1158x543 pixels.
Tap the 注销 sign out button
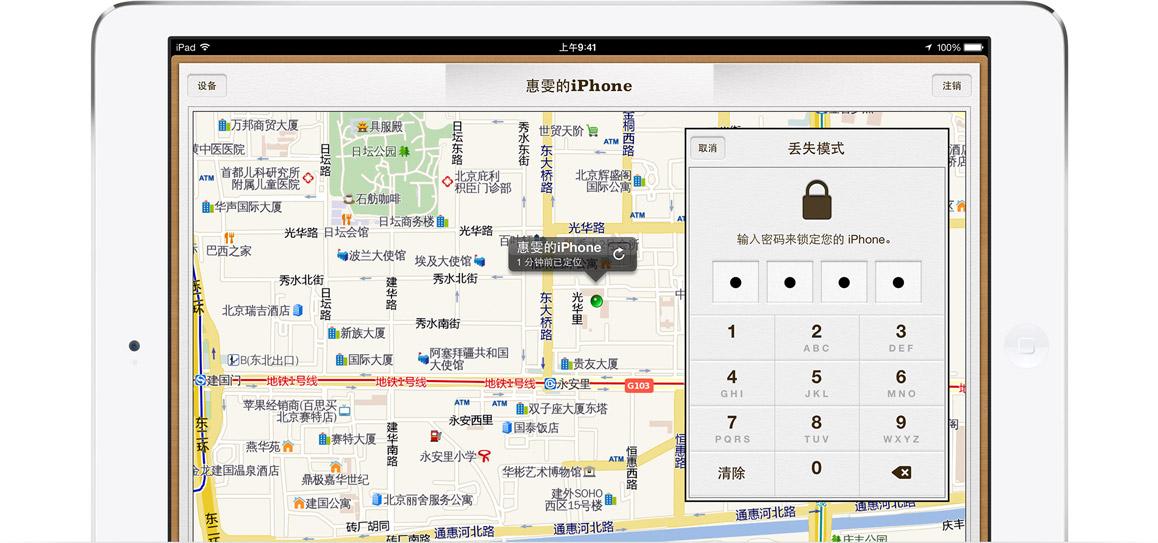(x=952, y=86)
